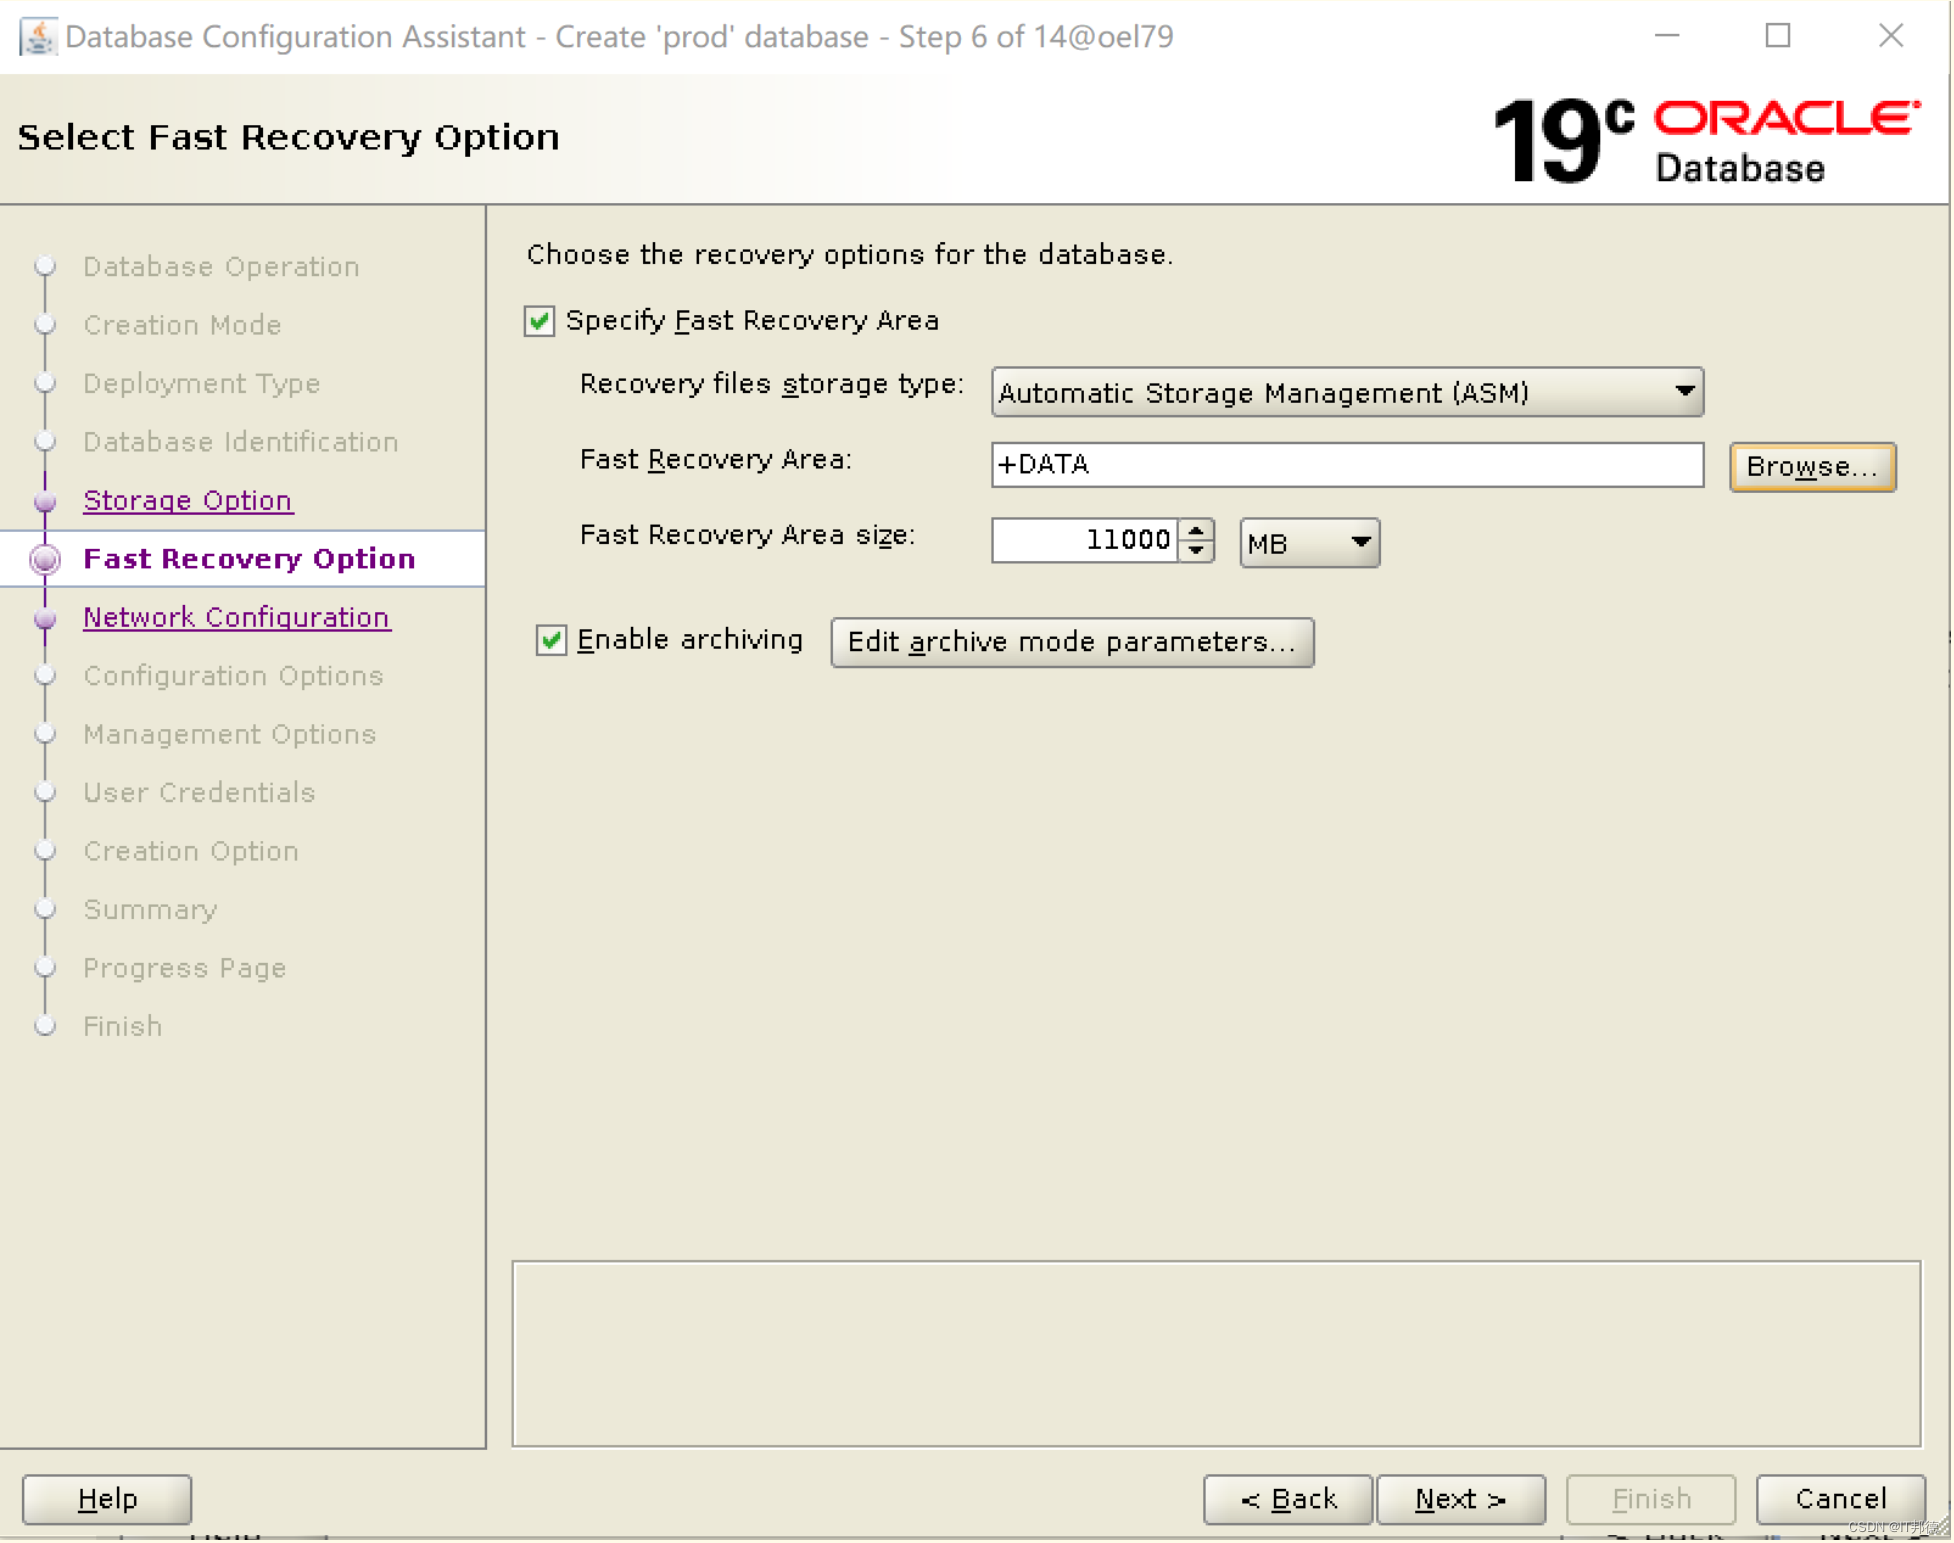Click the Fast Recovery Option step bullet
1954x1543 pixels.
pos(45,559)
